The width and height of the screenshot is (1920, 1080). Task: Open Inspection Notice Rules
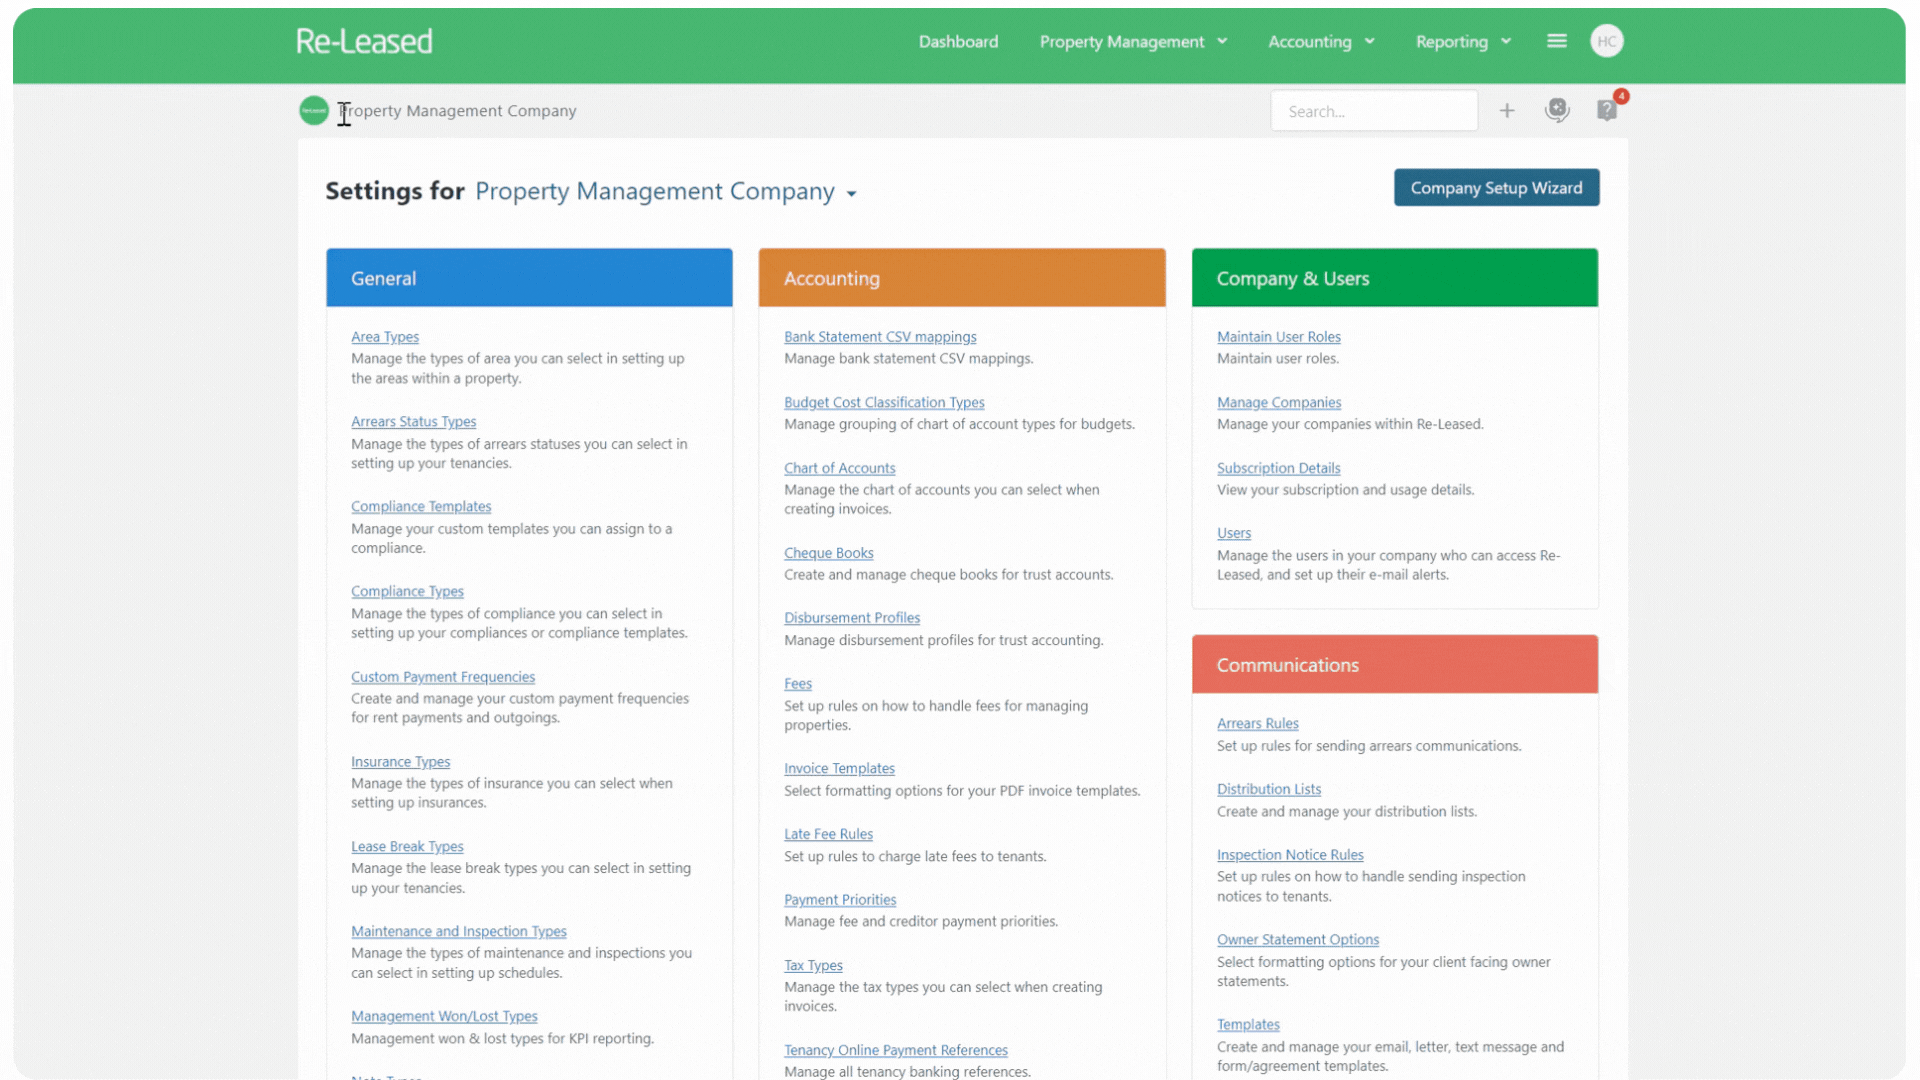[1290, 855]
